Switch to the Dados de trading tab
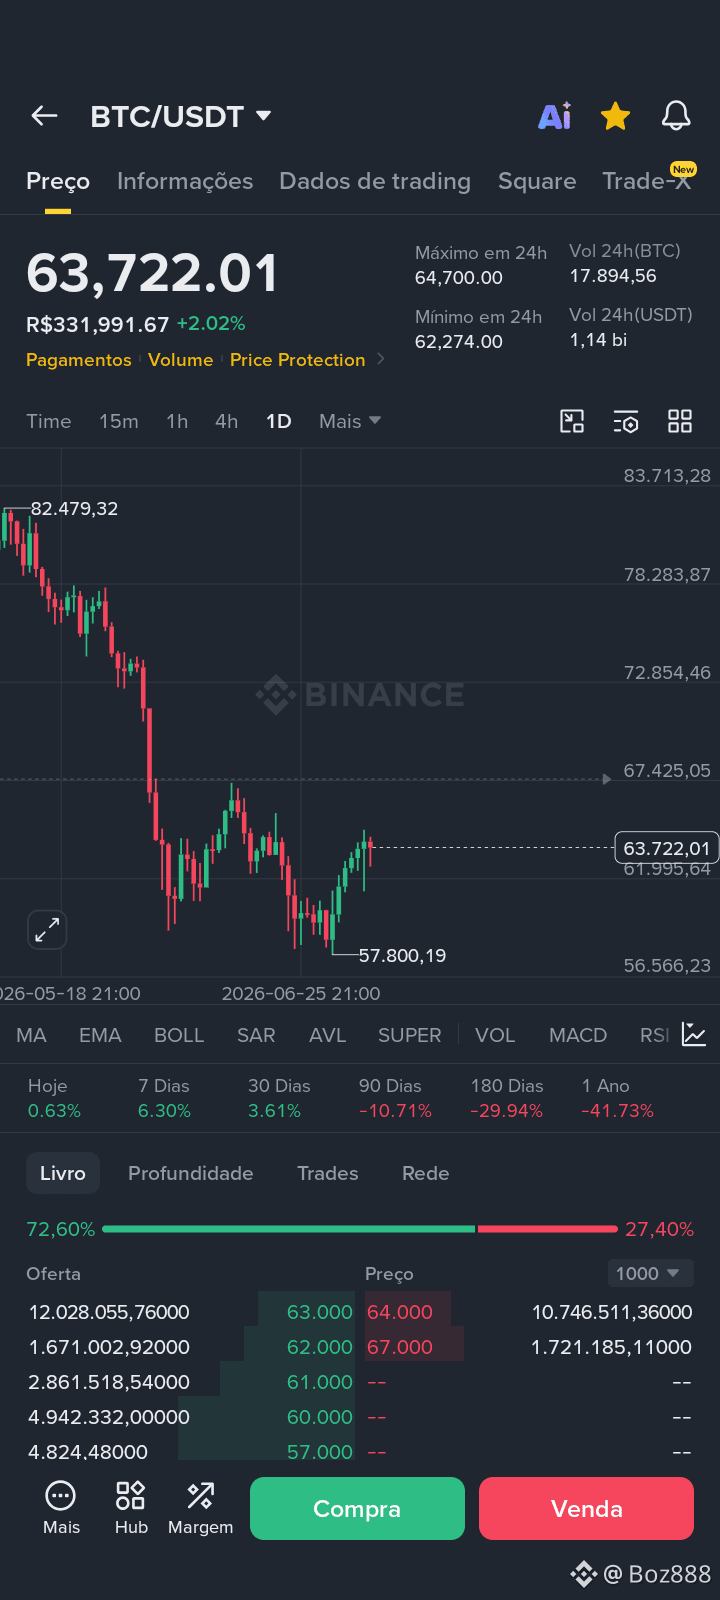 click(x=375, y=181)
